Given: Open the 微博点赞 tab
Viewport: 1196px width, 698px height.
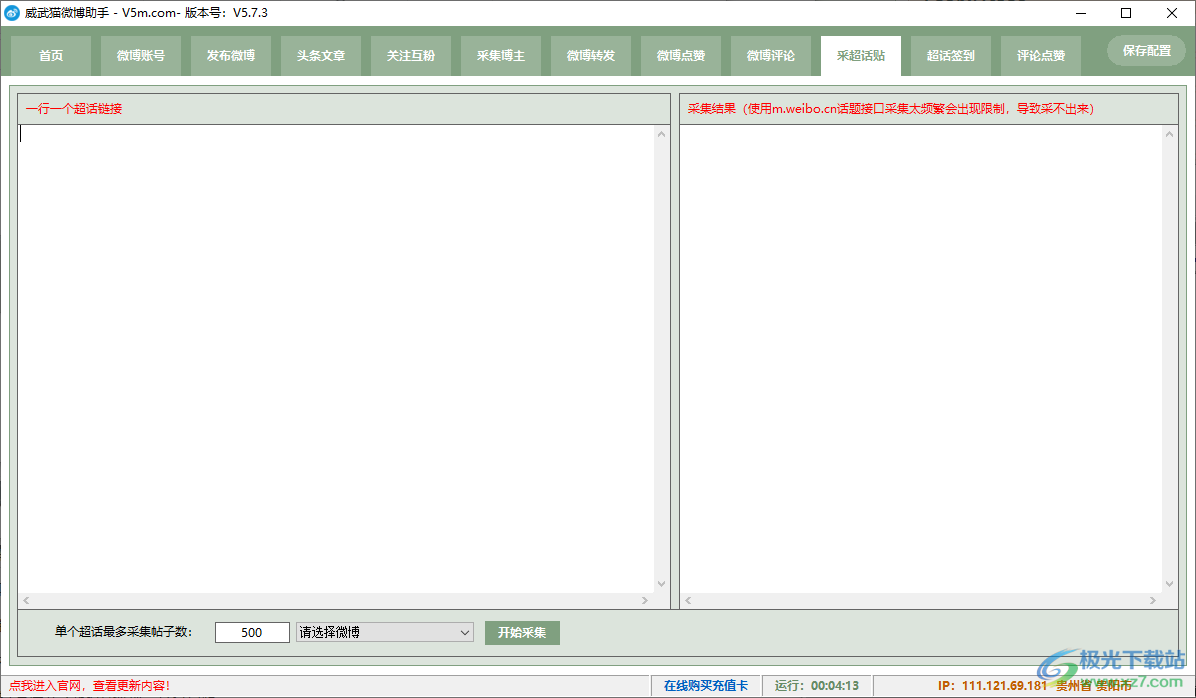Looking at the screenshot, I should pos(681,56).
